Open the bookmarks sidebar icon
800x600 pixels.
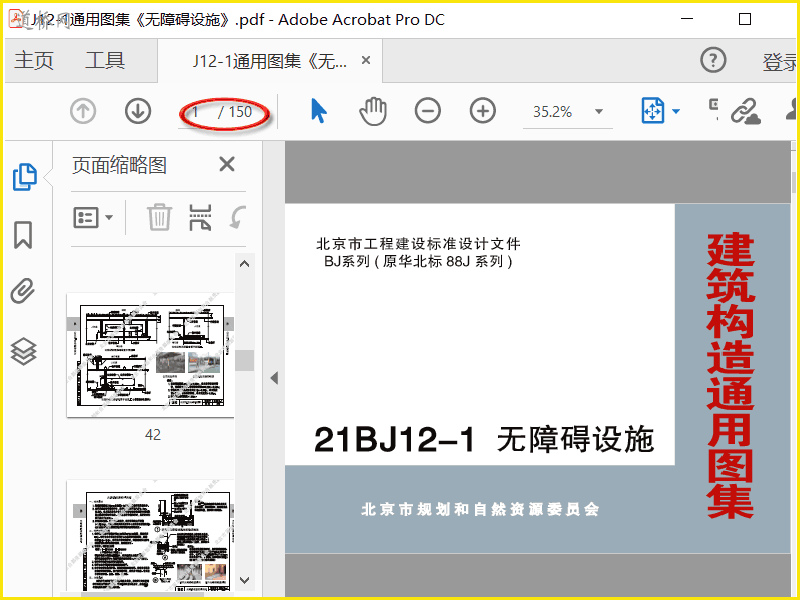tap(23, 235)
